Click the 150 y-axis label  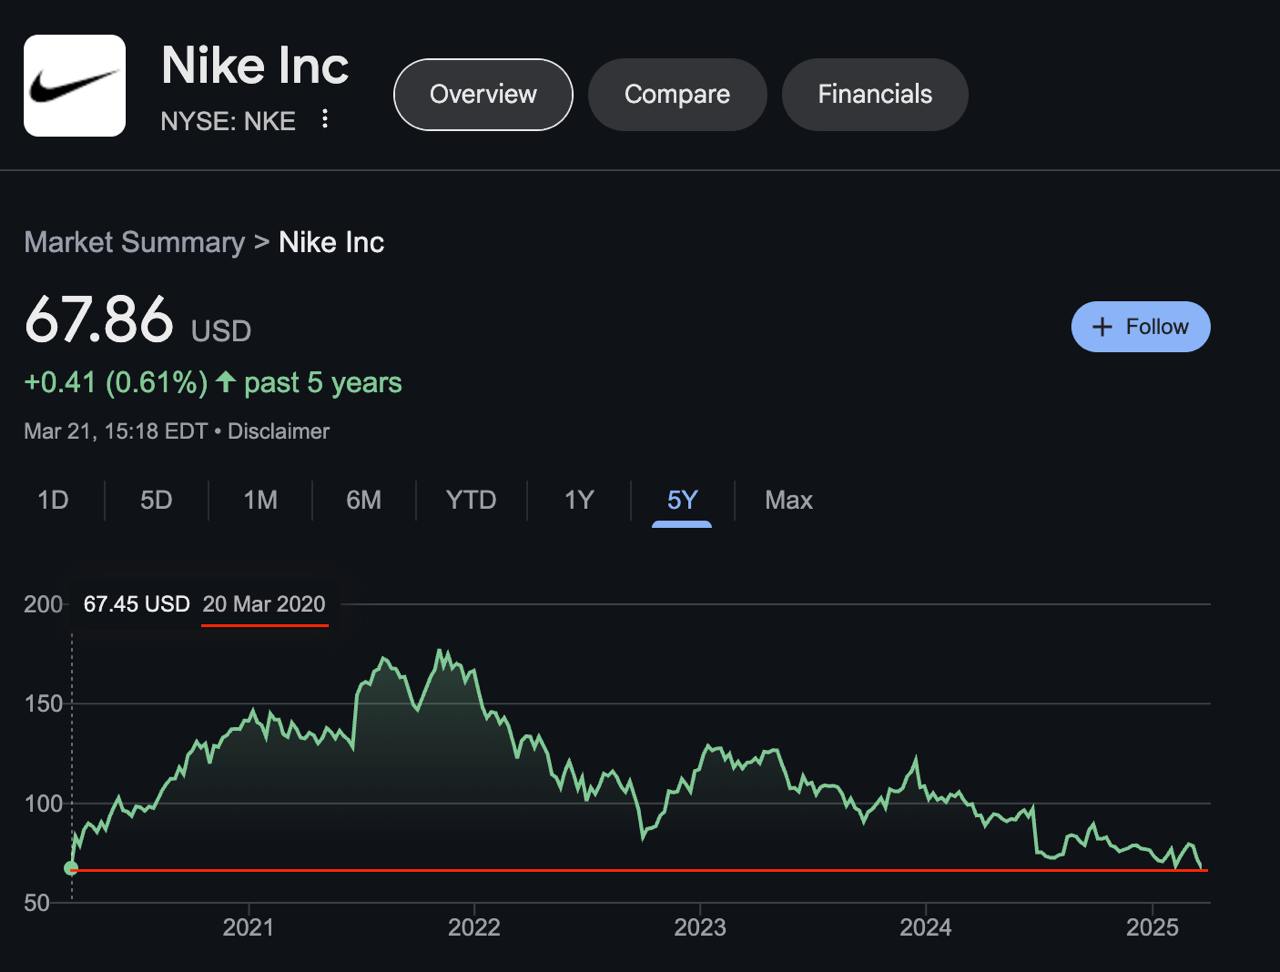point(43,704)
